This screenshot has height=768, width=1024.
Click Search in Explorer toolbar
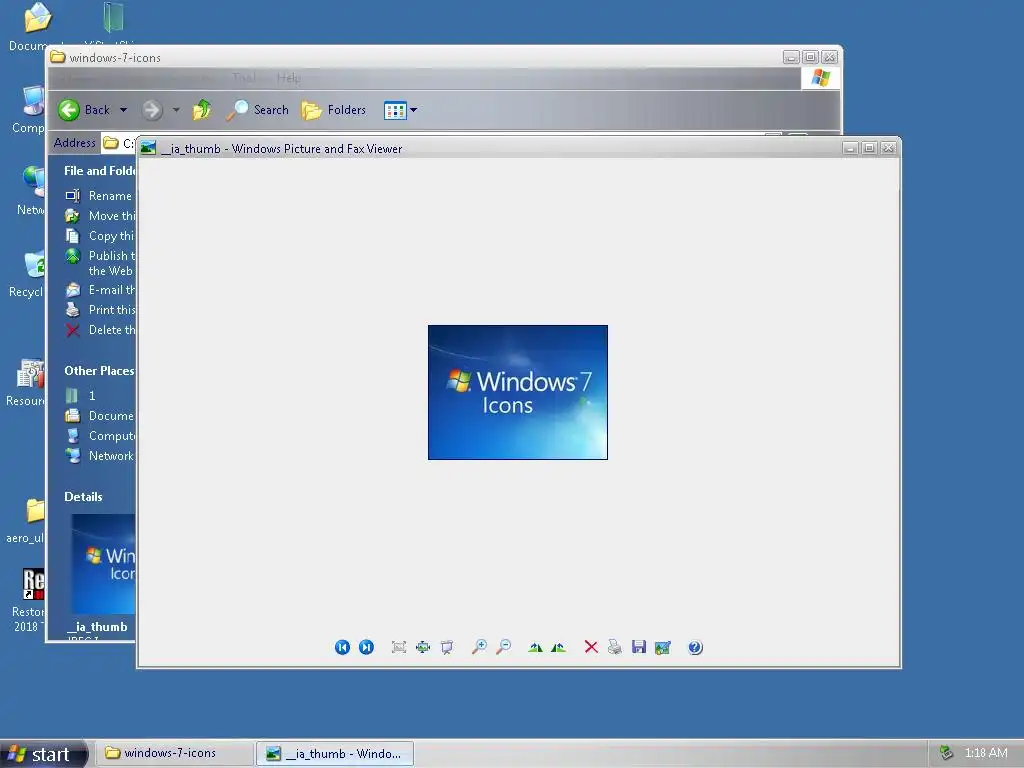(257, 110)
